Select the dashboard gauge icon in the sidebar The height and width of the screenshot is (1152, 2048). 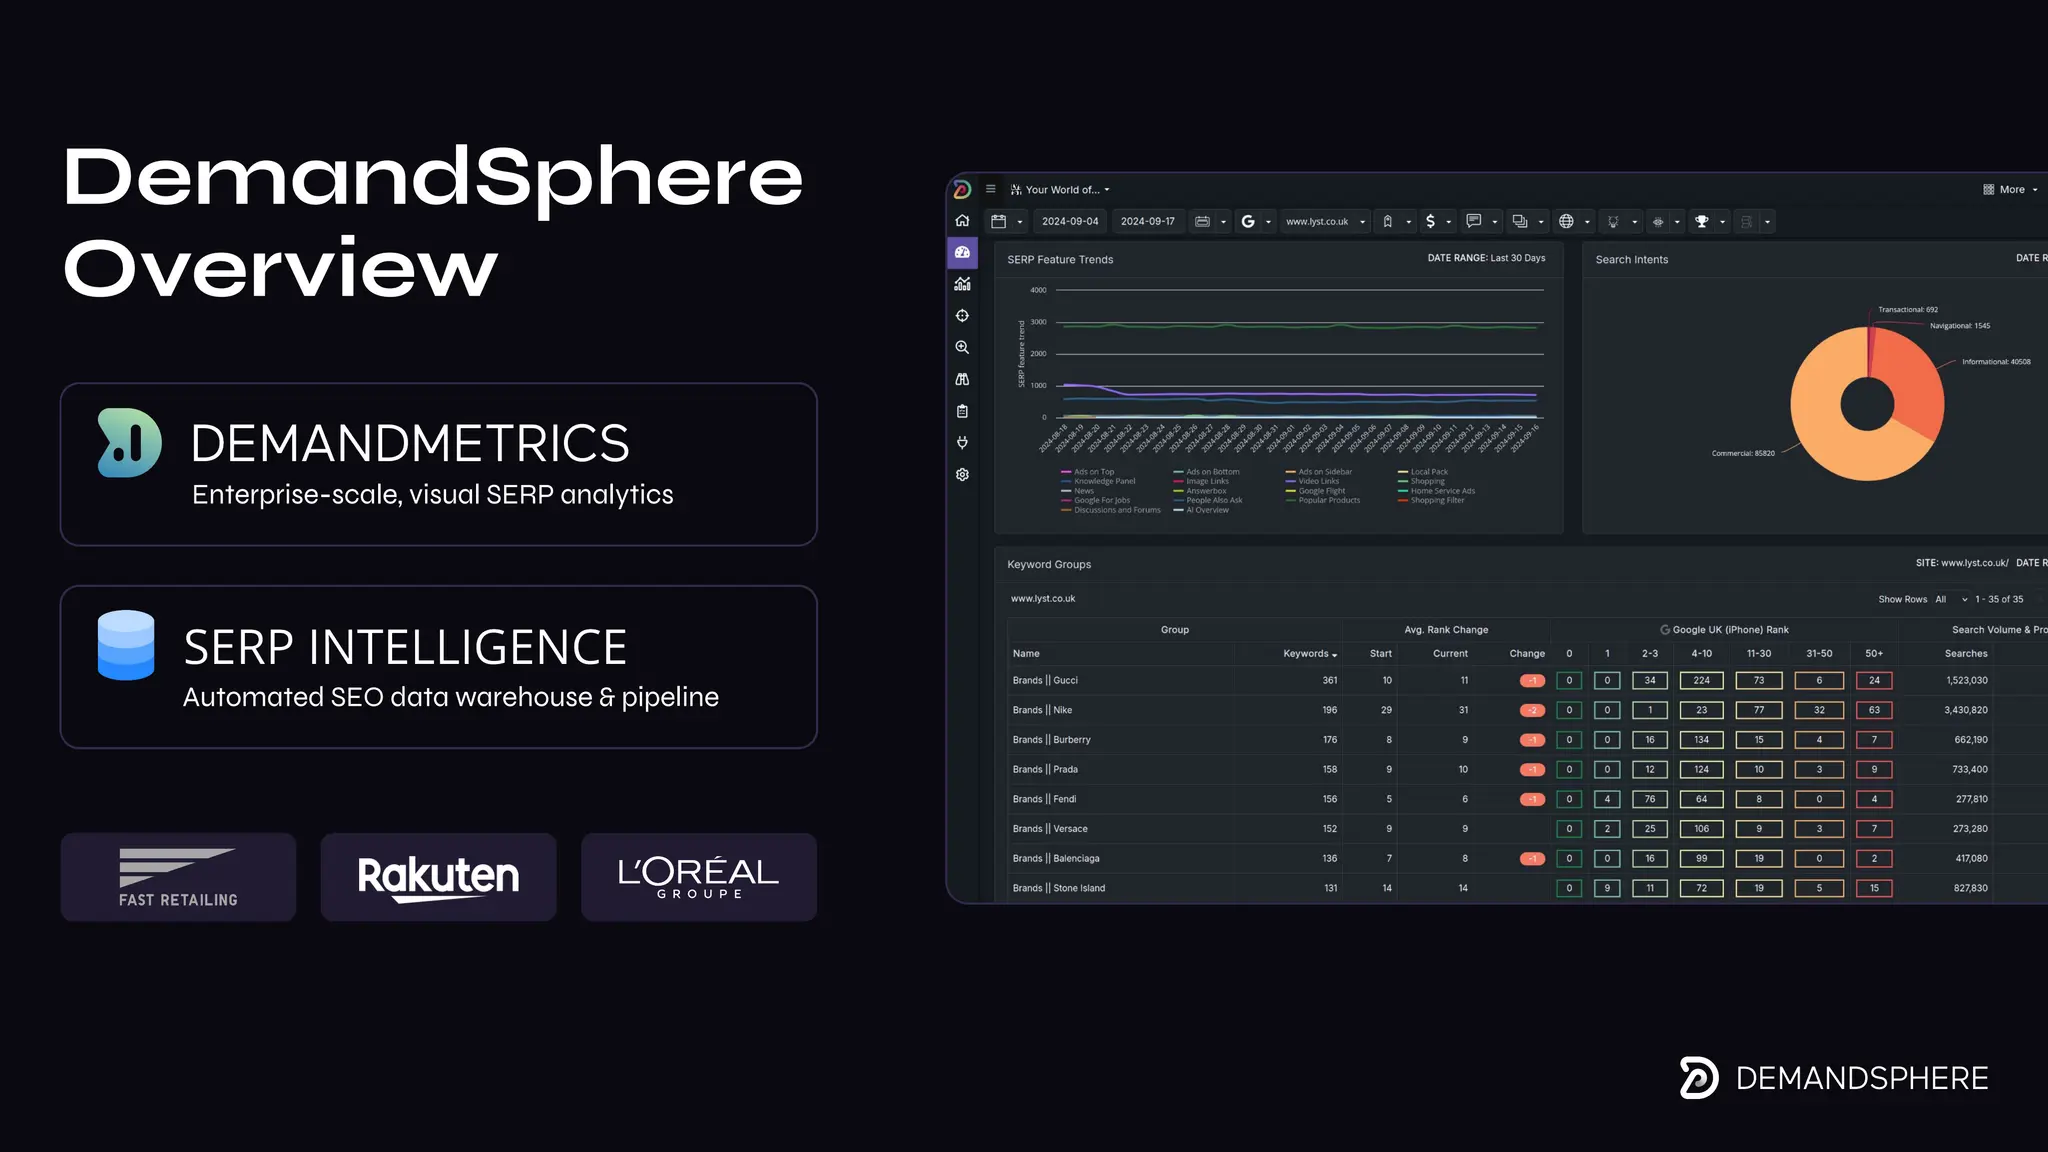coord(962,252)
